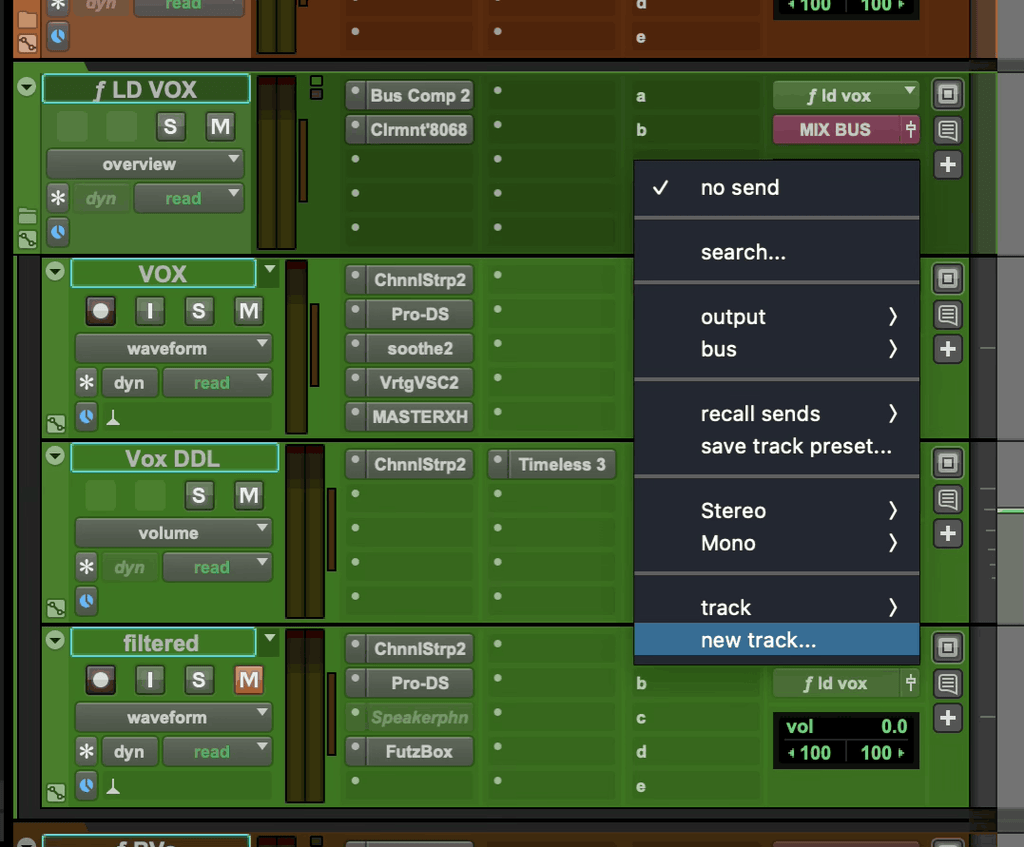Image resolution: width=1024 pixels, height=847 pixels.
Task: Toggle input monitoring on VOX track
Action: tap(150, 312)
